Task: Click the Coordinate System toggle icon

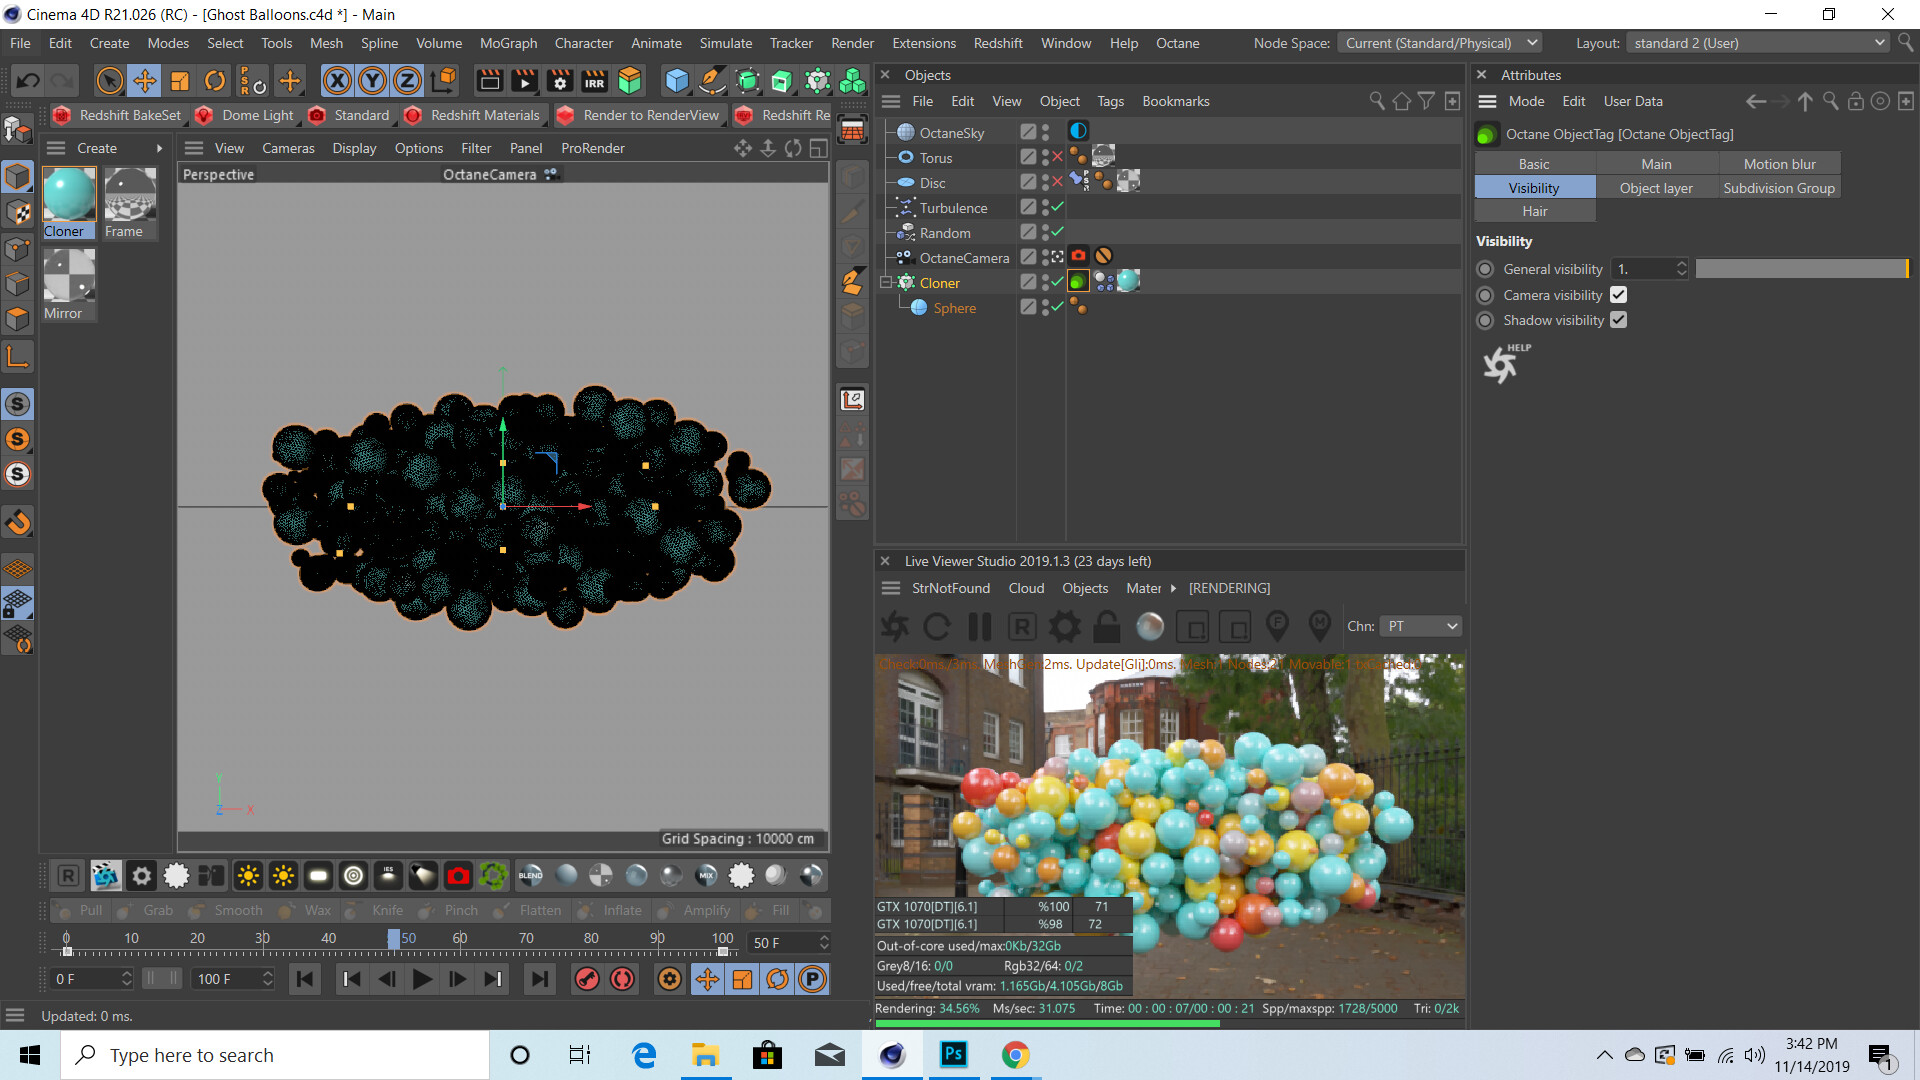Action: pyautogui.click(x=445, y=81)
